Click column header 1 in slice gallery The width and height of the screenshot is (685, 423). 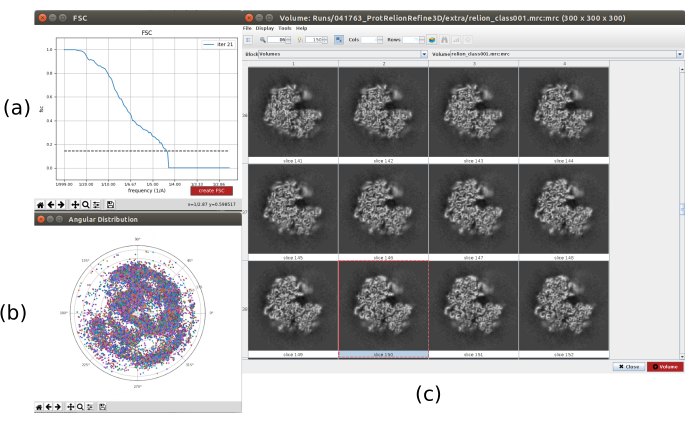click(x=293, y=64)
